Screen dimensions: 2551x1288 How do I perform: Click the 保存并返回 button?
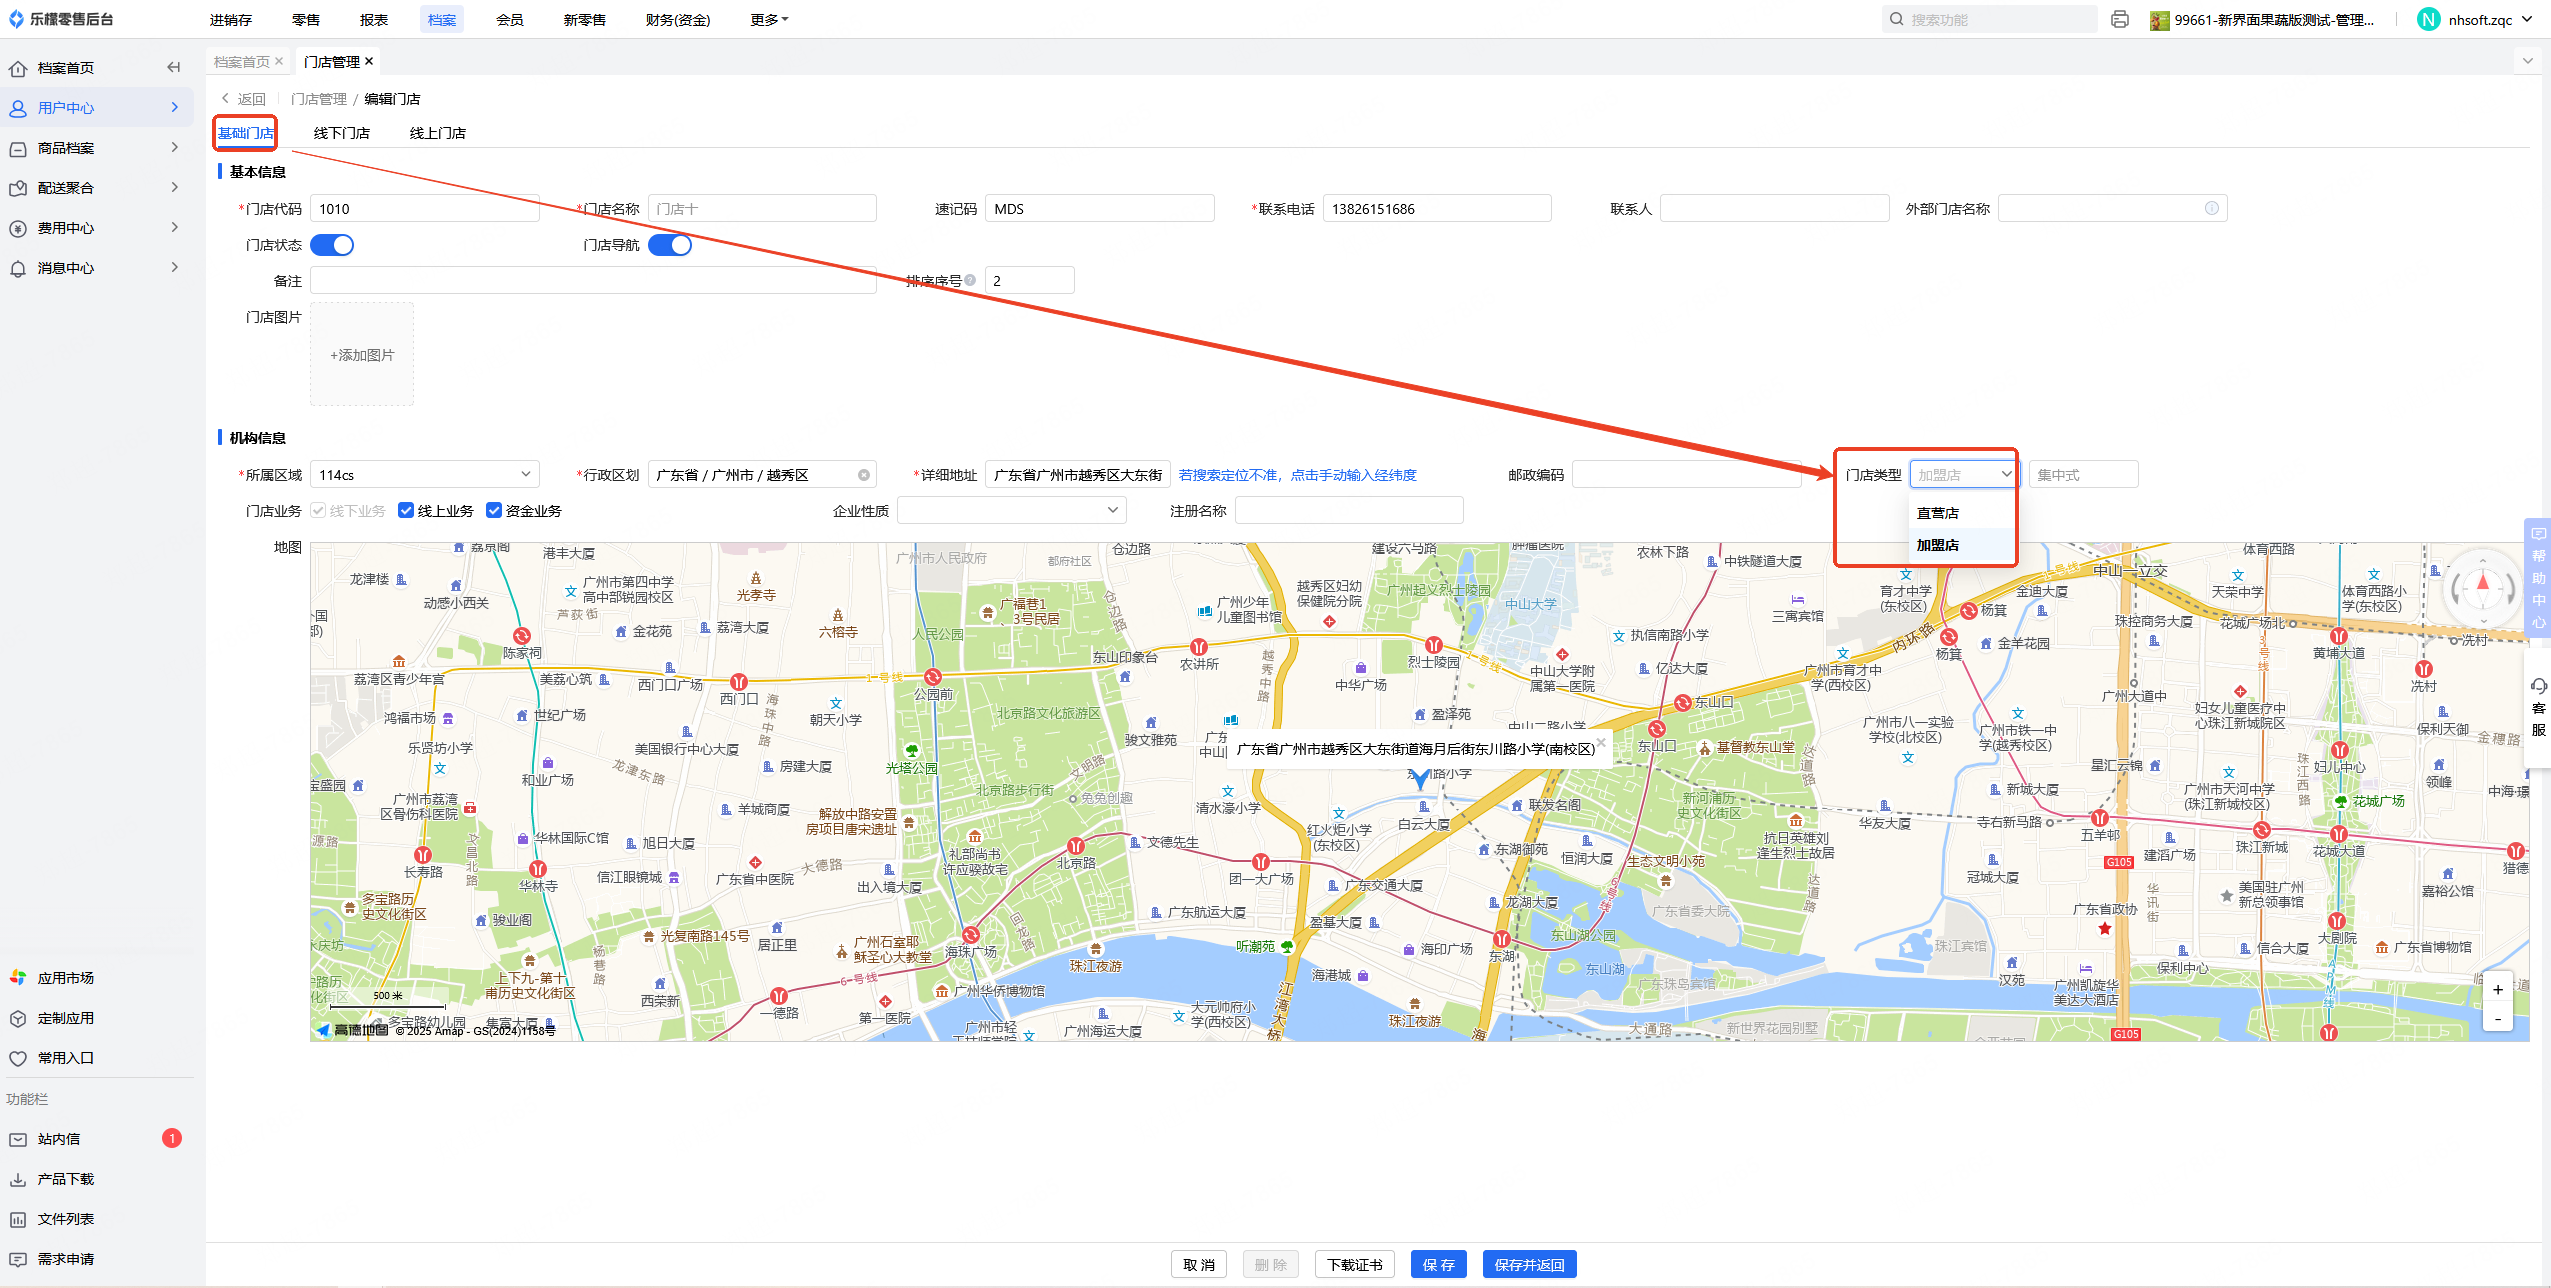pyautogui.click(x=1529, y=1264)
